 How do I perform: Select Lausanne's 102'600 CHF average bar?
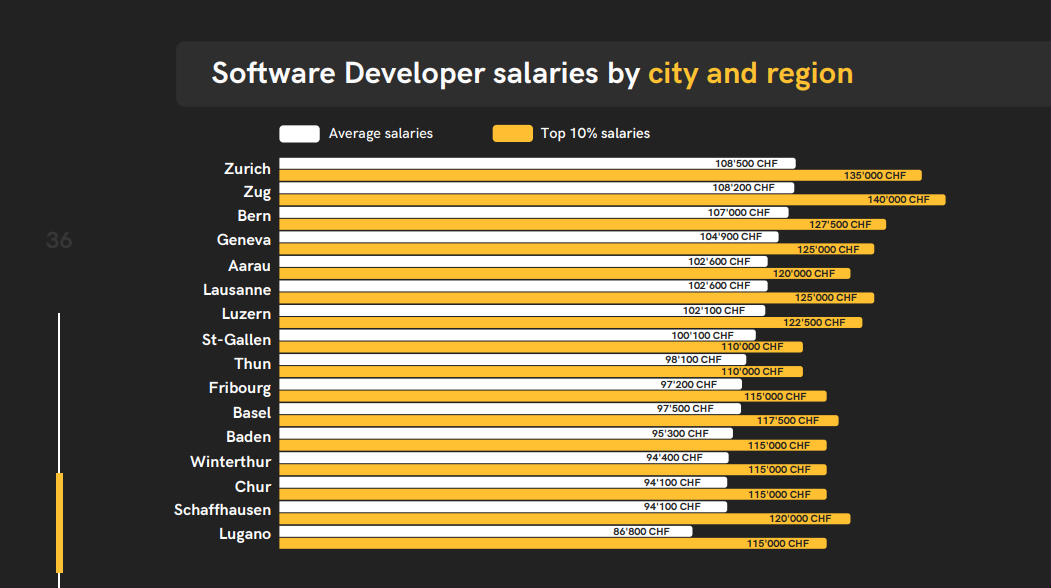pyautogui.click(x=523, y=286)
